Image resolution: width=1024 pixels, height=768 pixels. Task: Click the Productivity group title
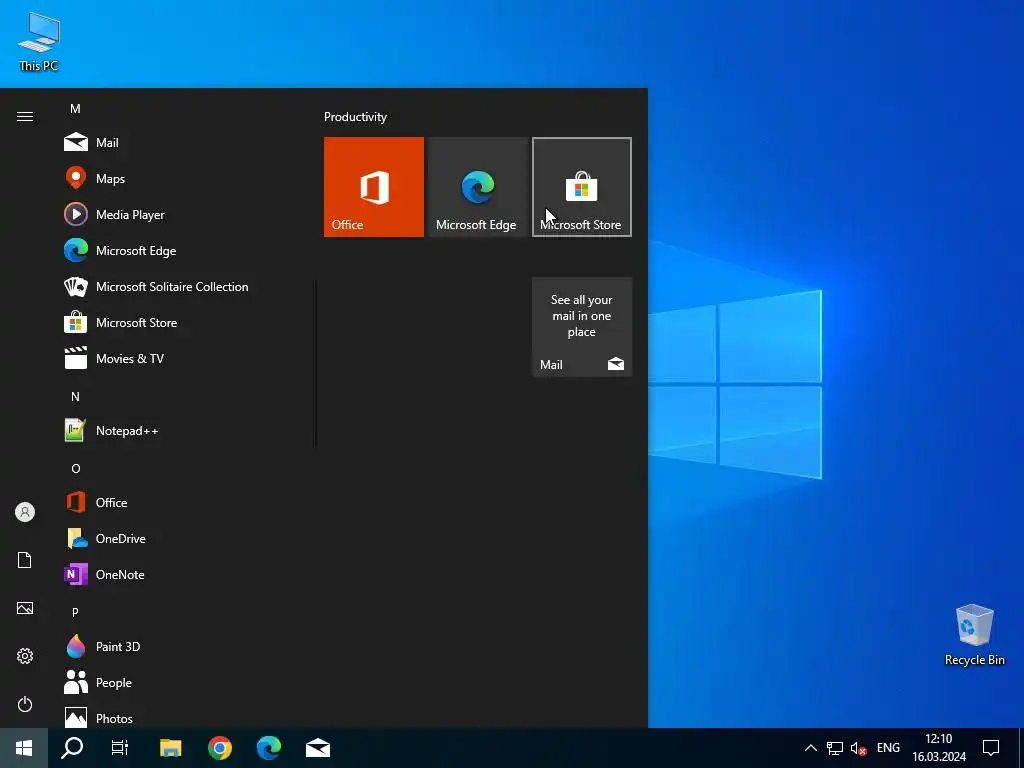pos(355,117)
